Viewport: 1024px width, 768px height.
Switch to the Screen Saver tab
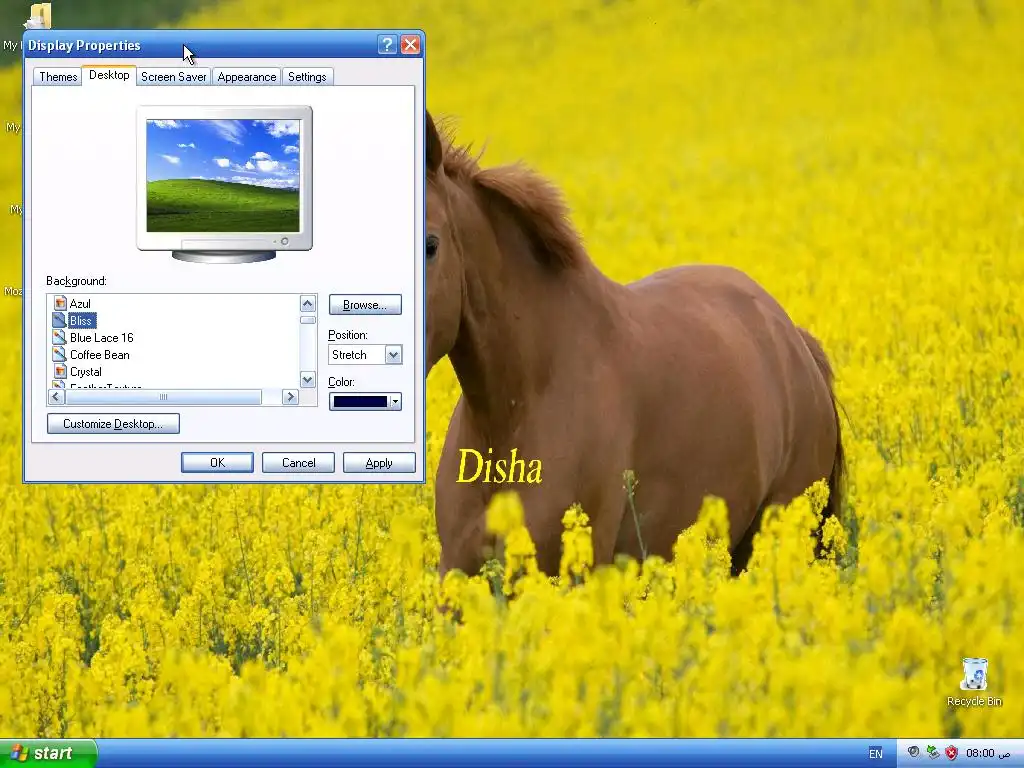click(173, 76)
